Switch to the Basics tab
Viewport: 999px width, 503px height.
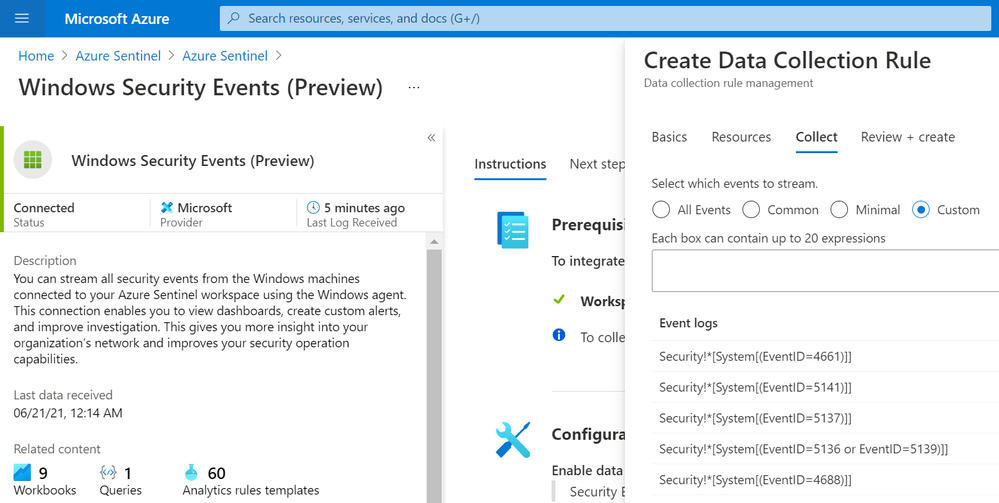coord(669,137)
